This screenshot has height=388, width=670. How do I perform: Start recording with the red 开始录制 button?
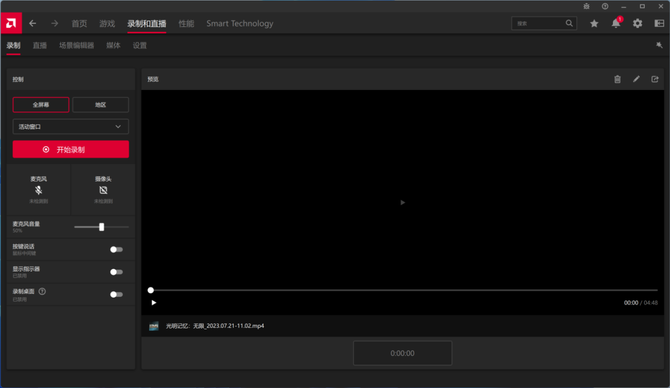(71, 149)
